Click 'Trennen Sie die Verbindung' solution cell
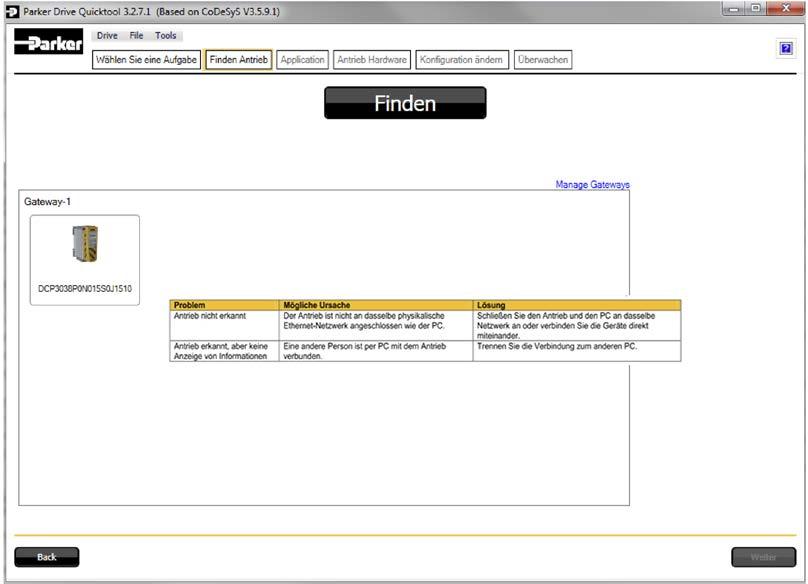The width and height of the screenshot is (808, 584). (x=577, y=351)
